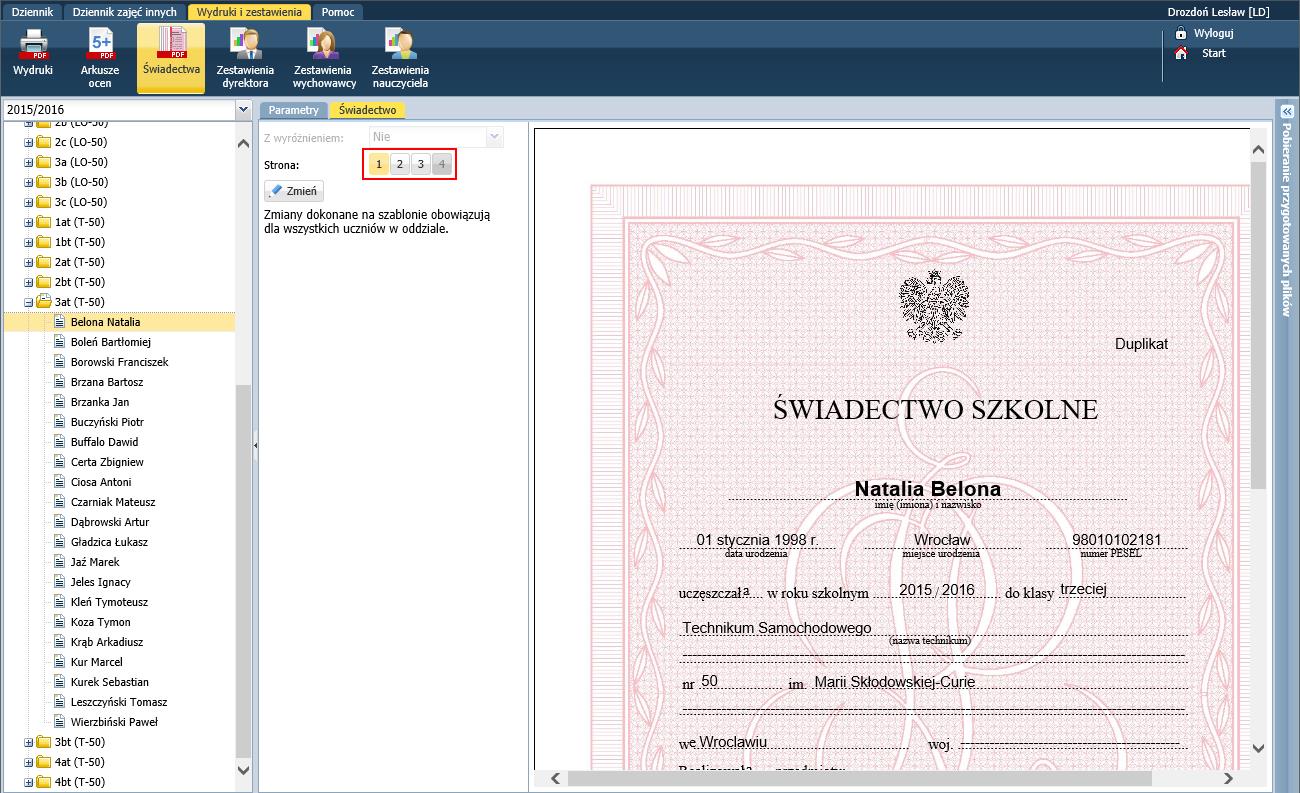
Task: Expand the 3b (LO-50) class node
Action: 29,182
